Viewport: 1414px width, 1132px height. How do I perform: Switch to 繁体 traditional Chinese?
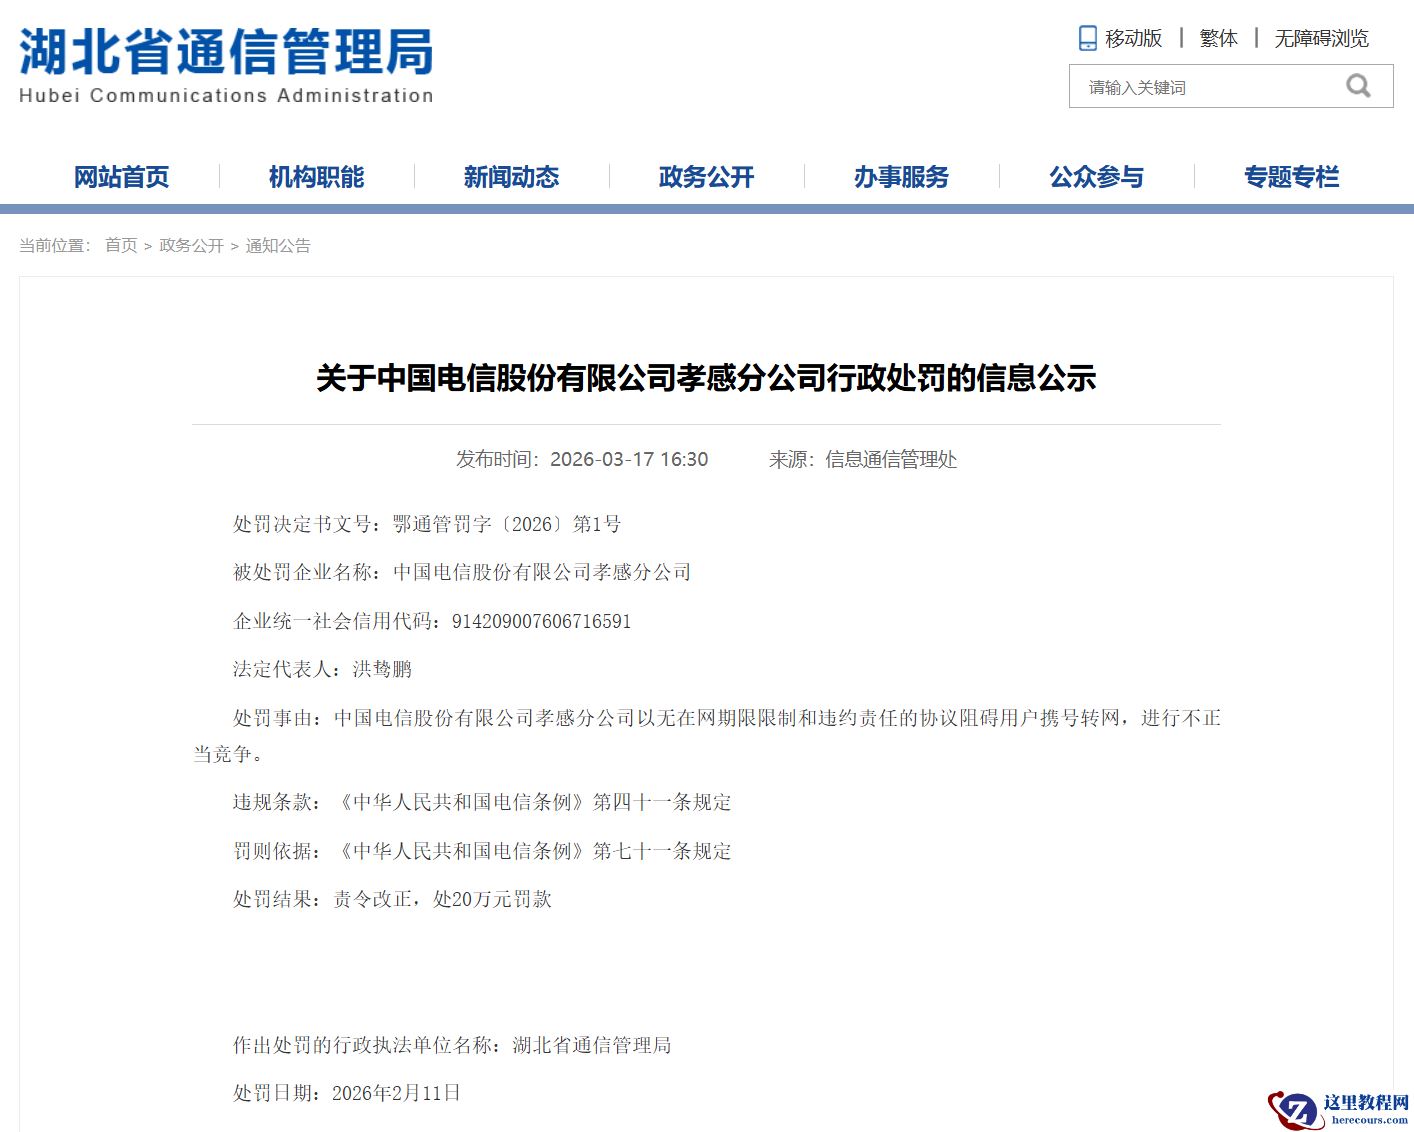click(1217, 37)
